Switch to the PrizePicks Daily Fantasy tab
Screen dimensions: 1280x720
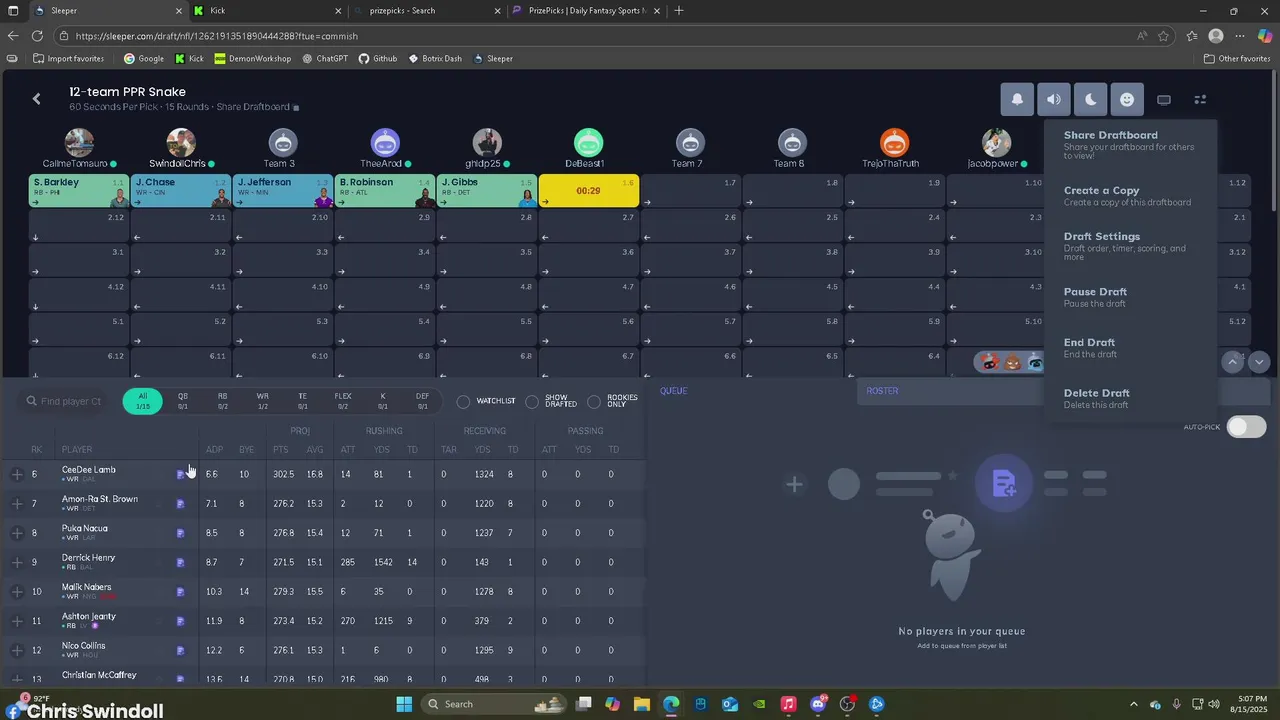[585, 11]
